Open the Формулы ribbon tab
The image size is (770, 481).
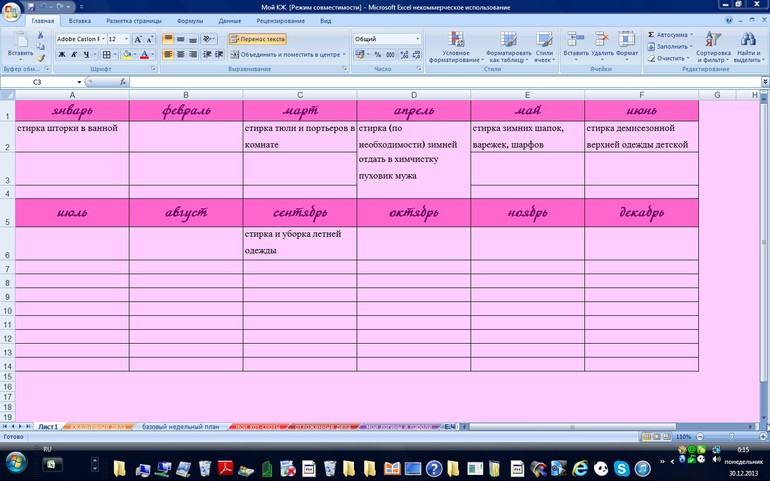[190, 20]
